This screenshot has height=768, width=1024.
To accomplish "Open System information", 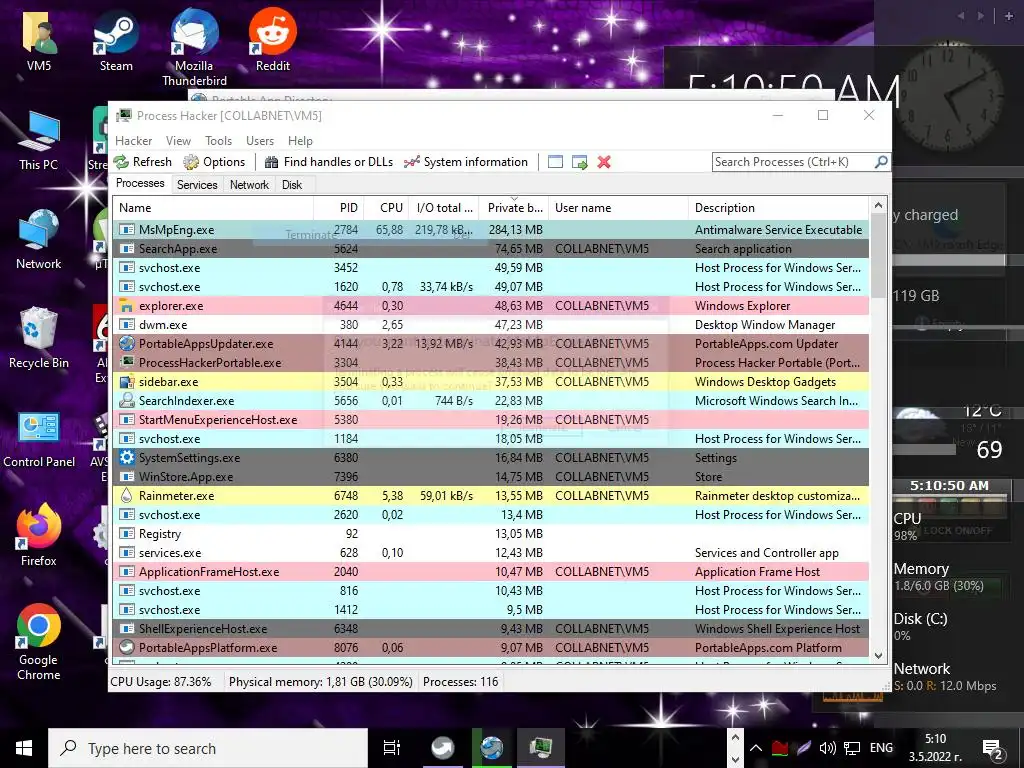I will point(466,162).
